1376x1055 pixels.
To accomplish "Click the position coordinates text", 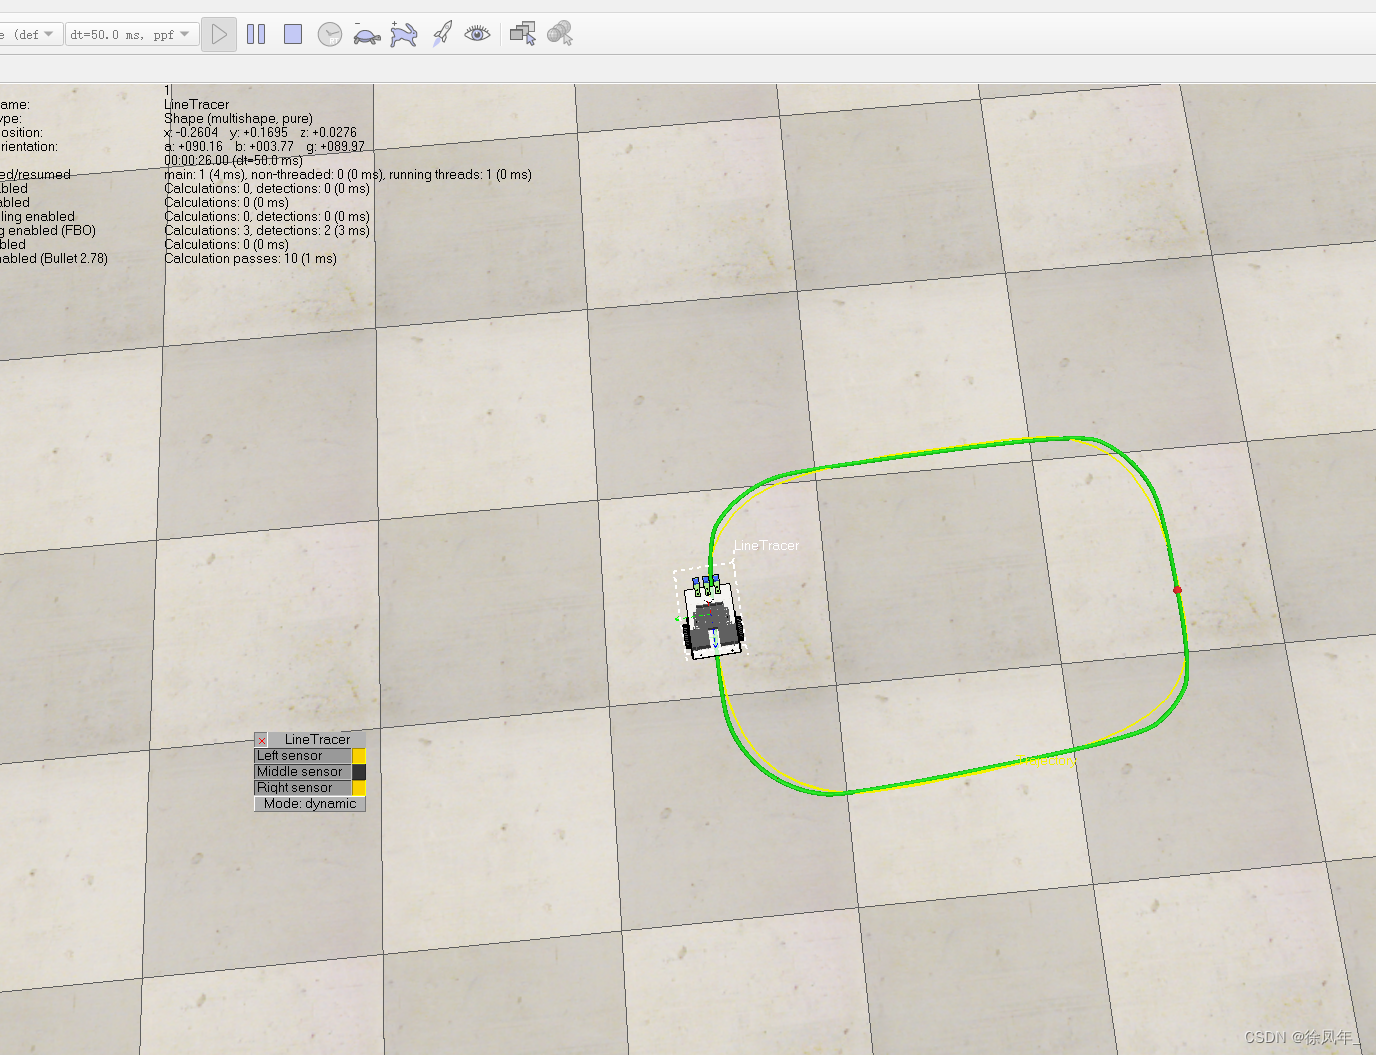I will tap(260, 132).
